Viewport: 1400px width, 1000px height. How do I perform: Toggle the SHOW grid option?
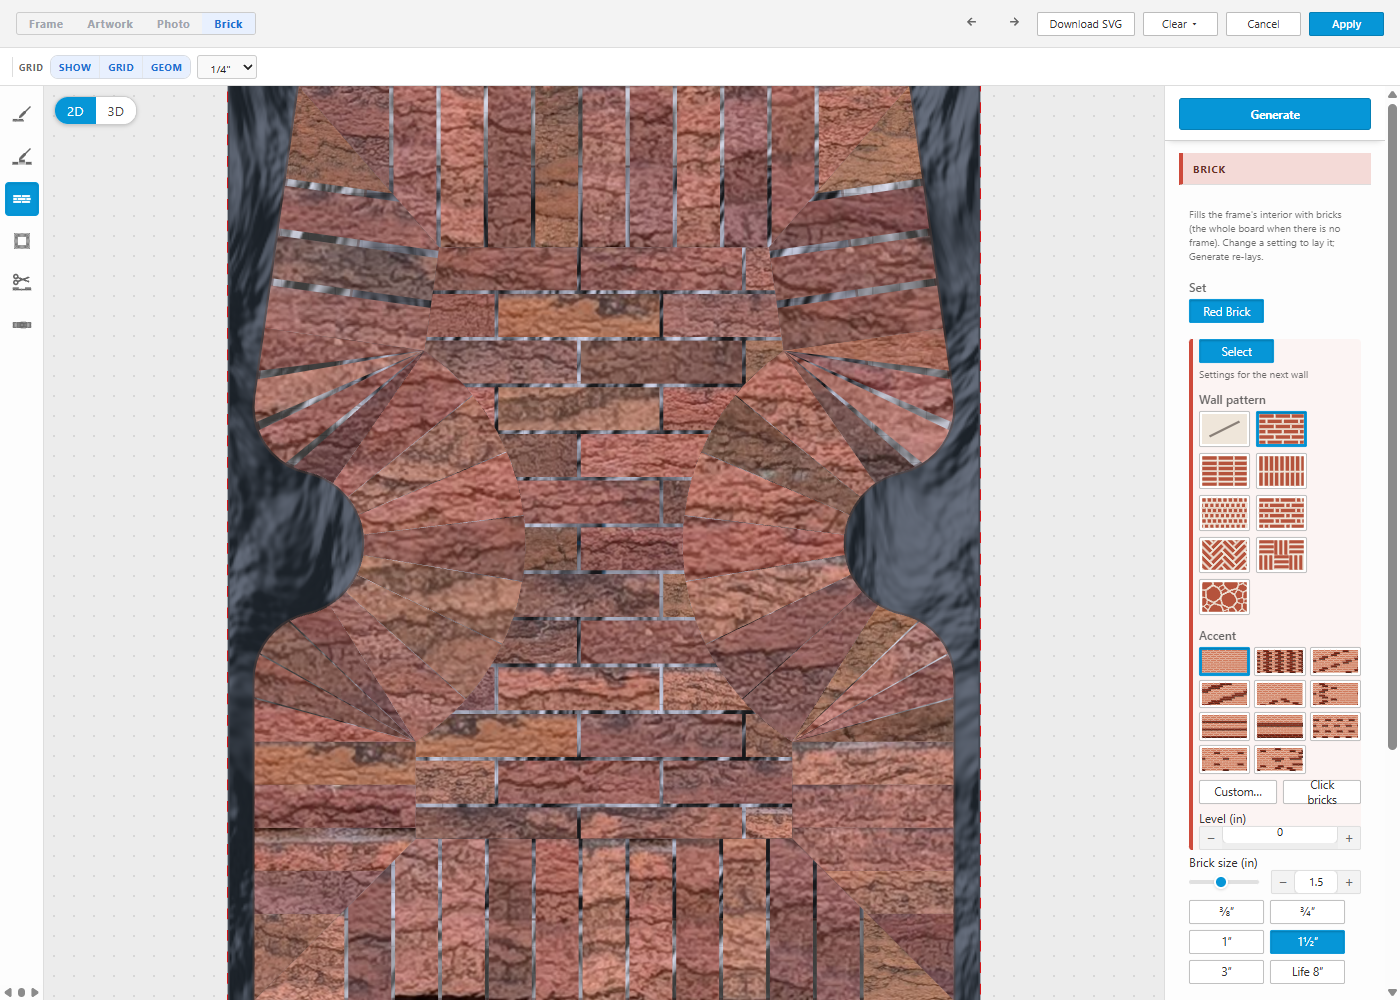point(75,68)
